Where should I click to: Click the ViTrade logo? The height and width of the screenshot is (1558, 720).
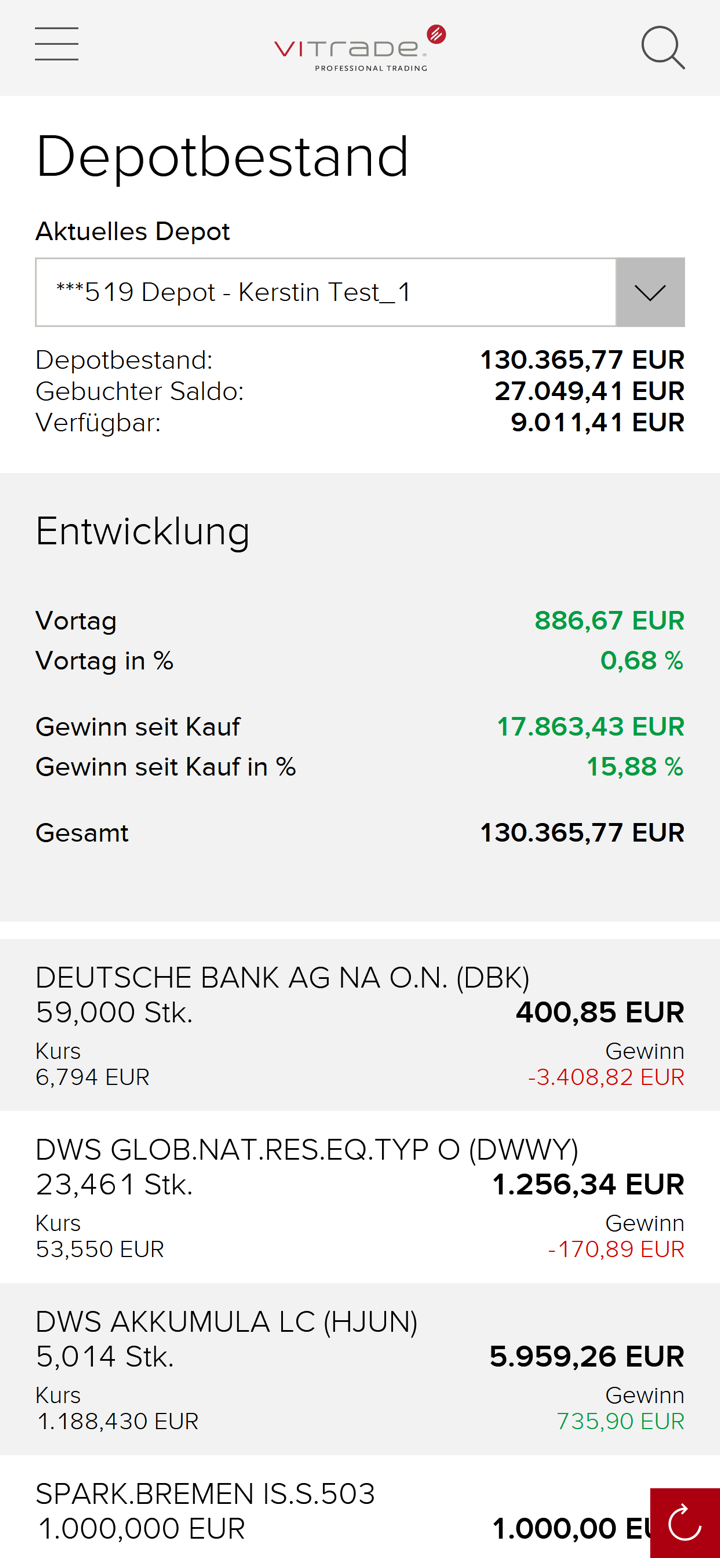pyautogui.click(x=360, y=48)
